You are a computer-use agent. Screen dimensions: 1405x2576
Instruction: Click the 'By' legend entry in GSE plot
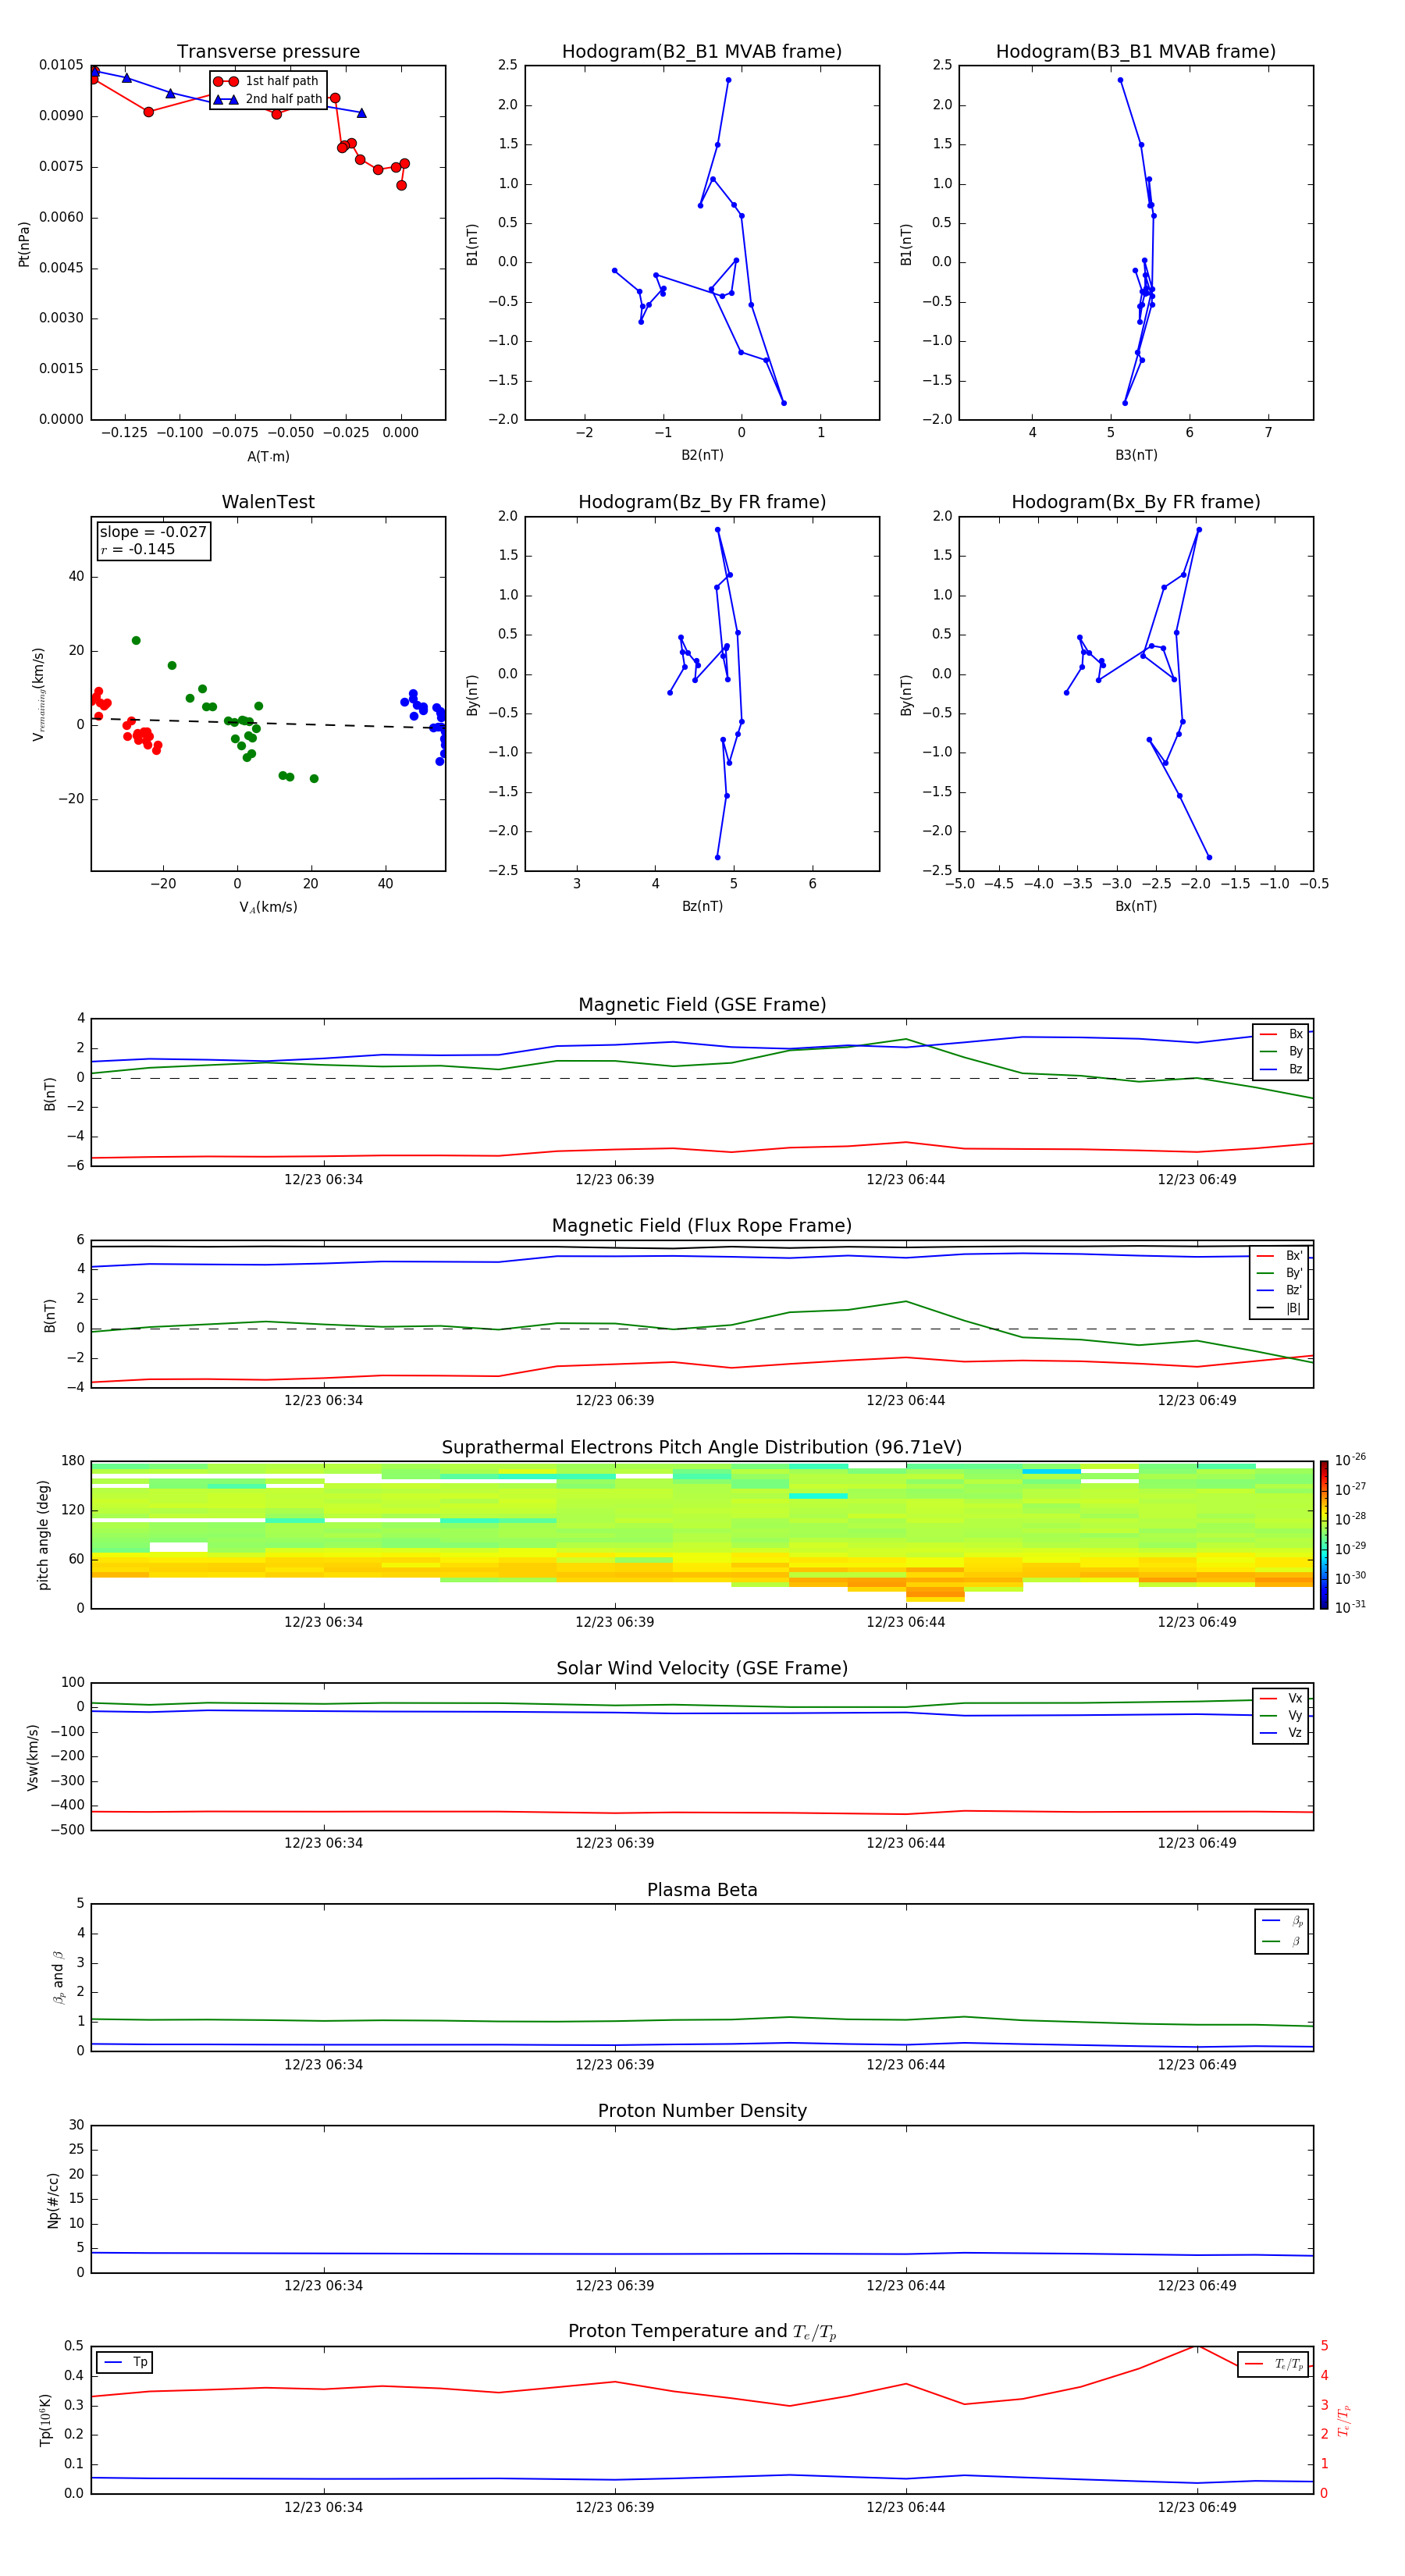coord(1281,1051)
